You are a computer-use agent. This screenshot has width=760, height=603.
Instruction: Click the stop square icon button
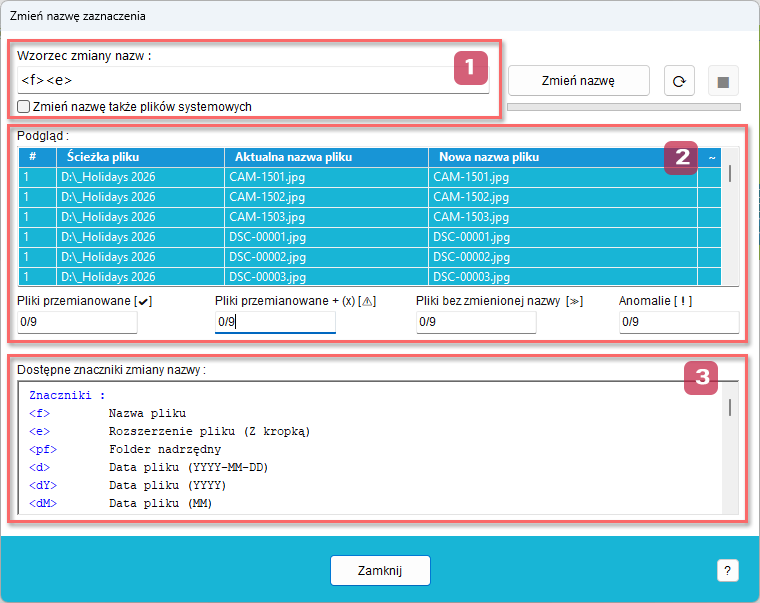tap(723, 81)
